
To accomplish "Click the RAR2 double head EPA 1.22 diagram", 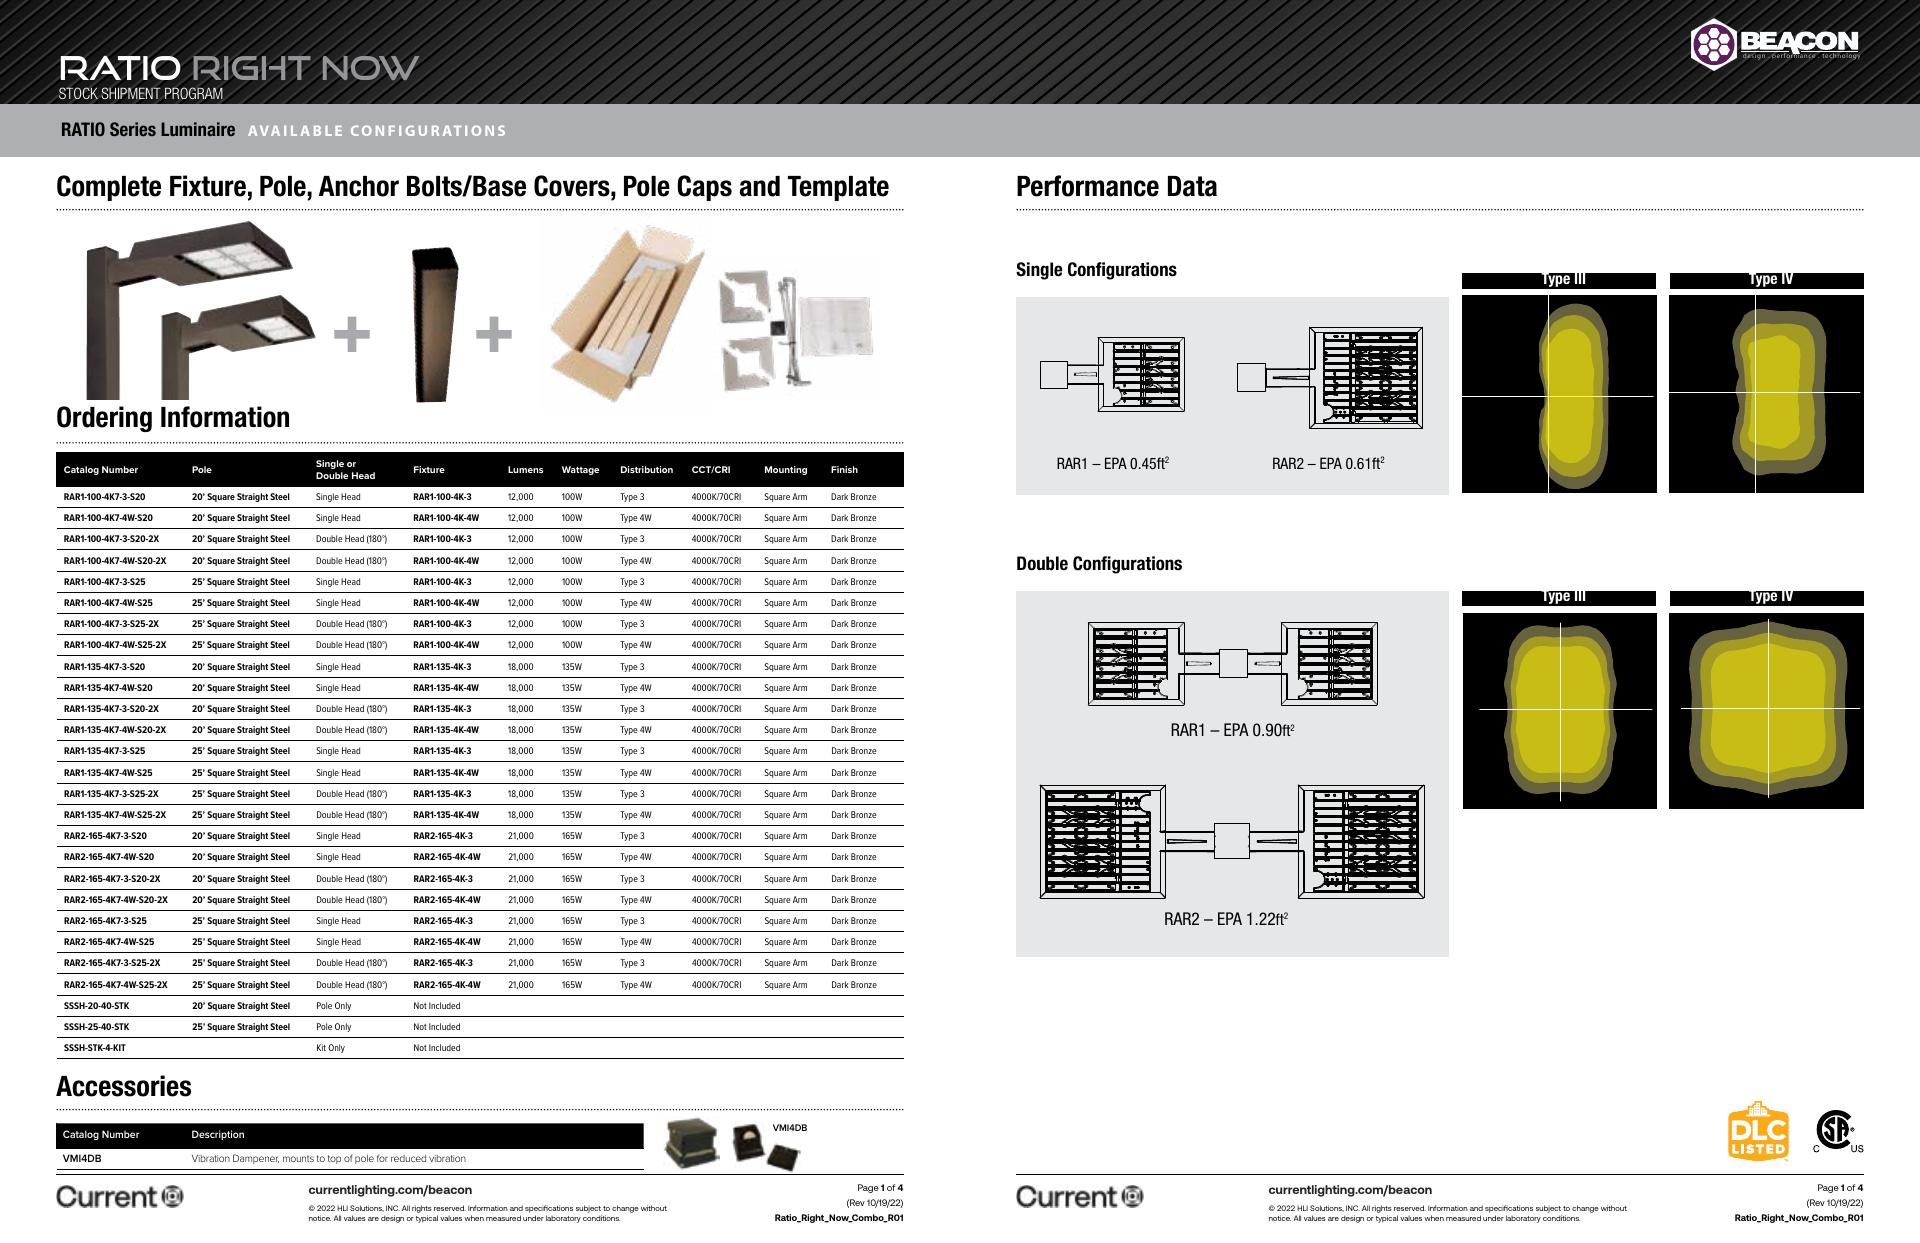I will 1232,841.
